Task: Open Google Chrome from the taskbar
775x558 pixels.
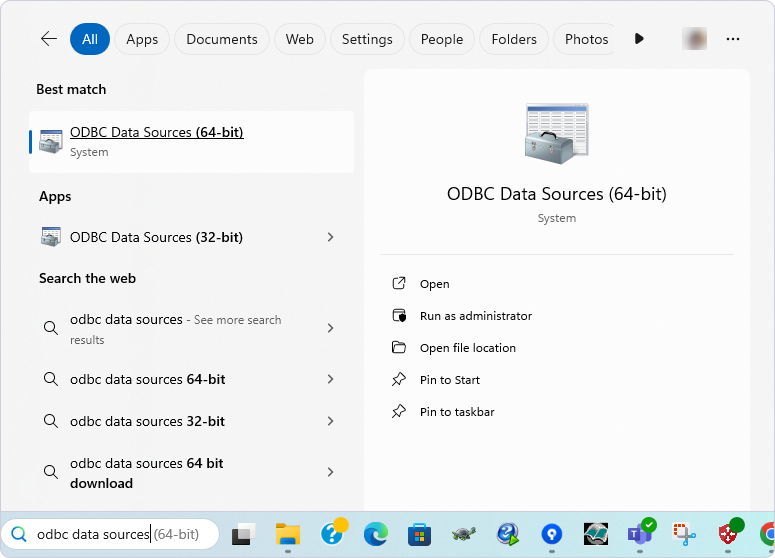Action: [x=768, y=534]
